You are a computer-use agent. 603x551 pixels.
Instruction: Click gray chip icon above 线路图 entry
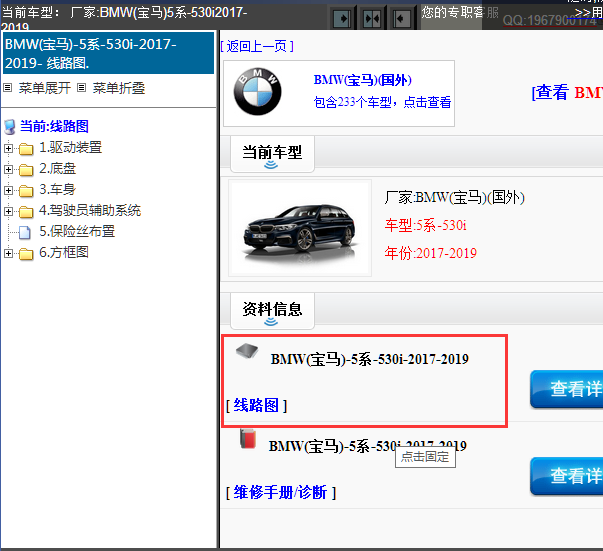247,350
